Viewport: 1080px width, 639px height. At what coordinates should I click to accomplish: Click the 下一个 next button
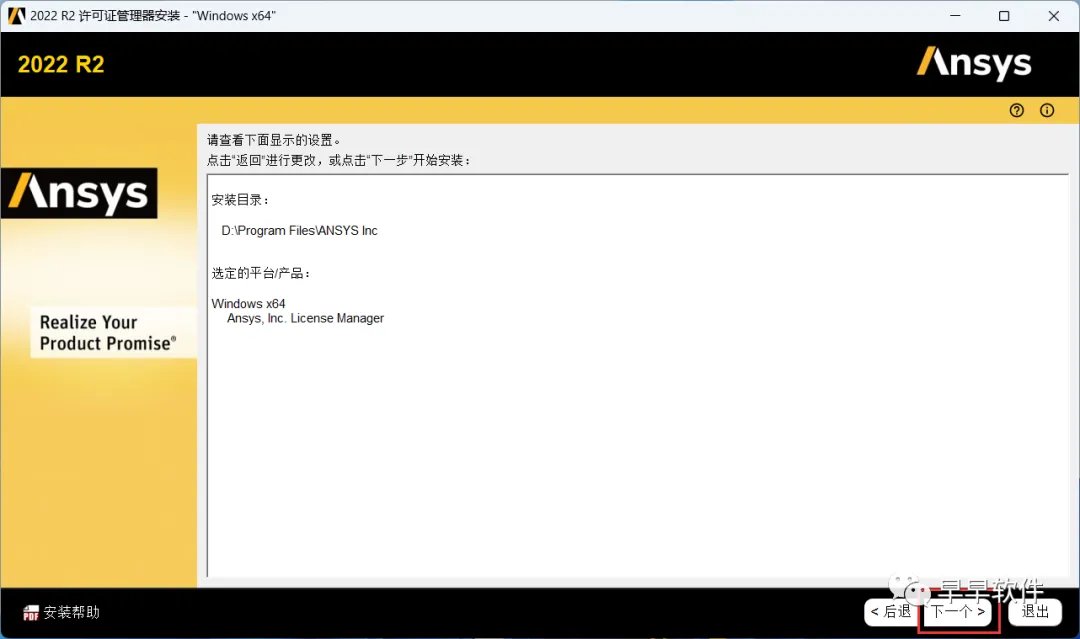point(958,611)
